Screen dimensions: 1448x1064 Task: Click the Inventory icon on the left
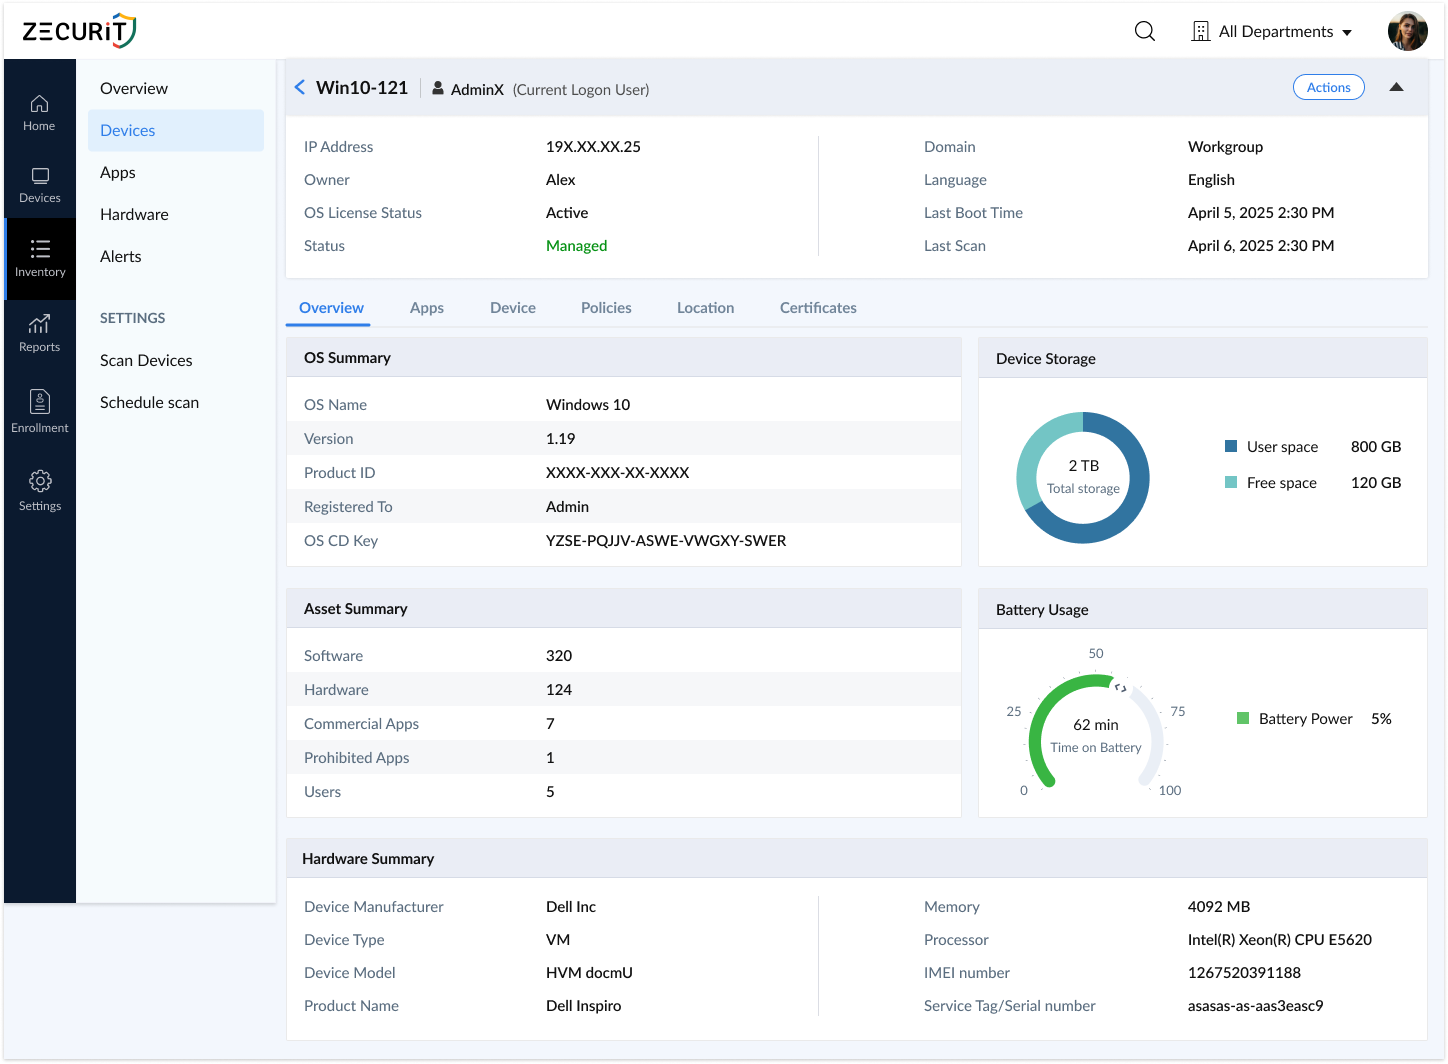(x=39, y=258)
